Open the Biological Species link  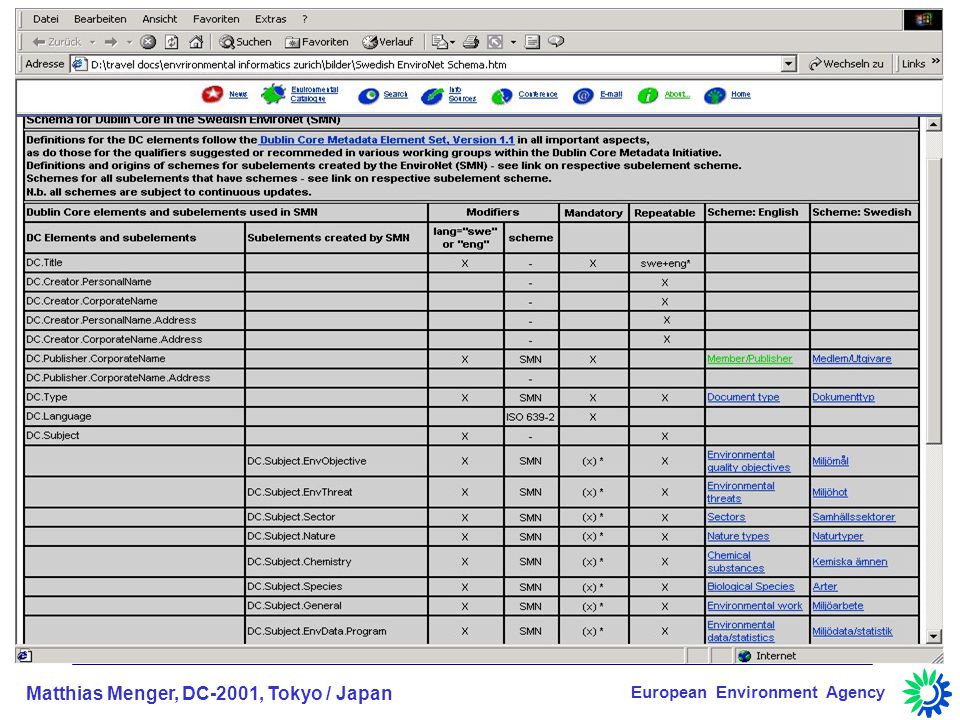(751, 587)
